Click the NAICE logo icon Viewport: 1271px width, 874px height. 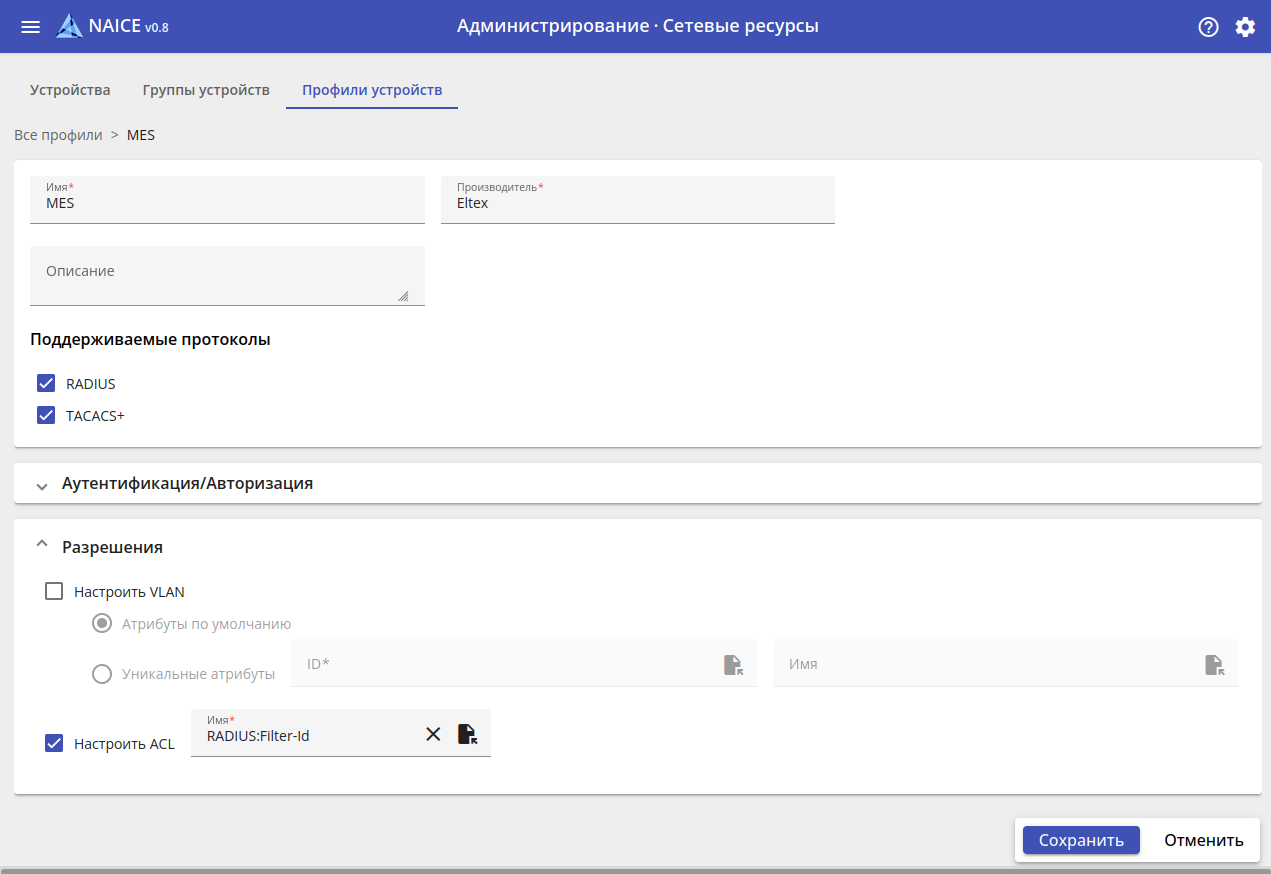[69, 27]
